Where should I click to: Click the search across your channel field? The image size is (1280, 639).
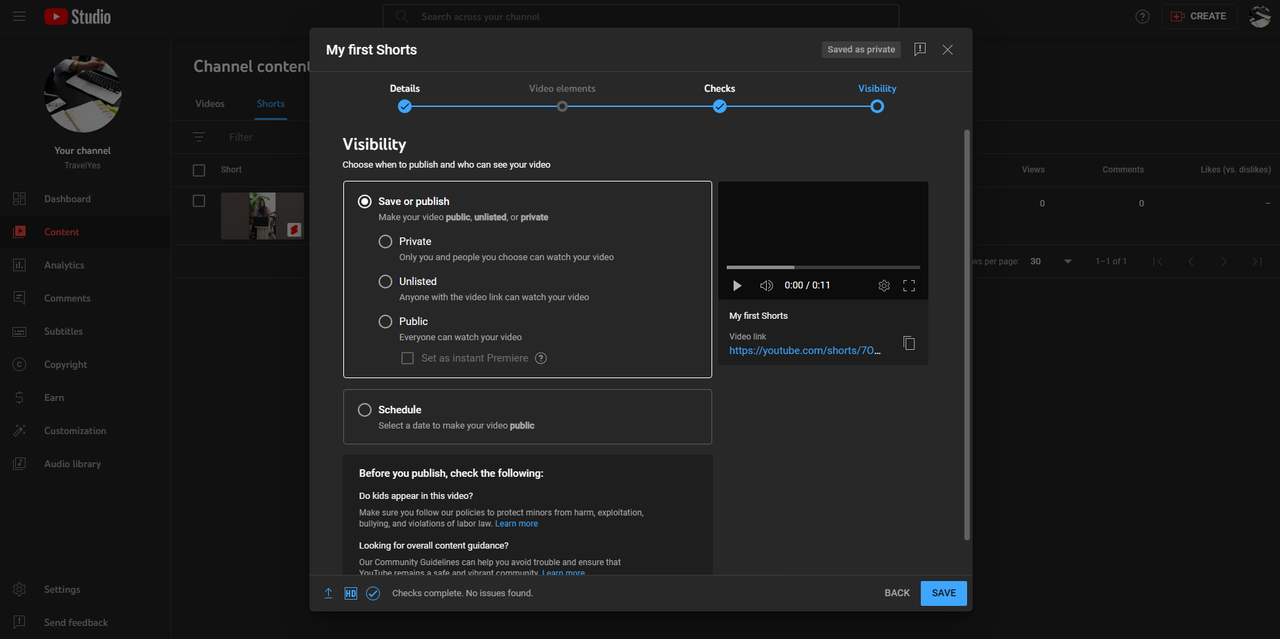[x=640, y=17]
